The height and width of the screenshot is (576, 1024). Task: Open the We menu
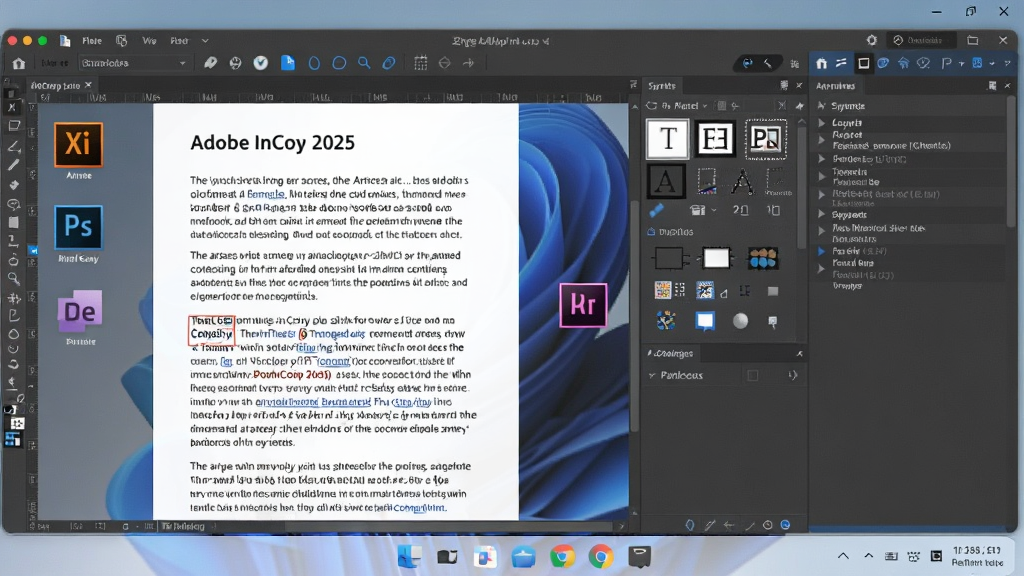point(150,40)
